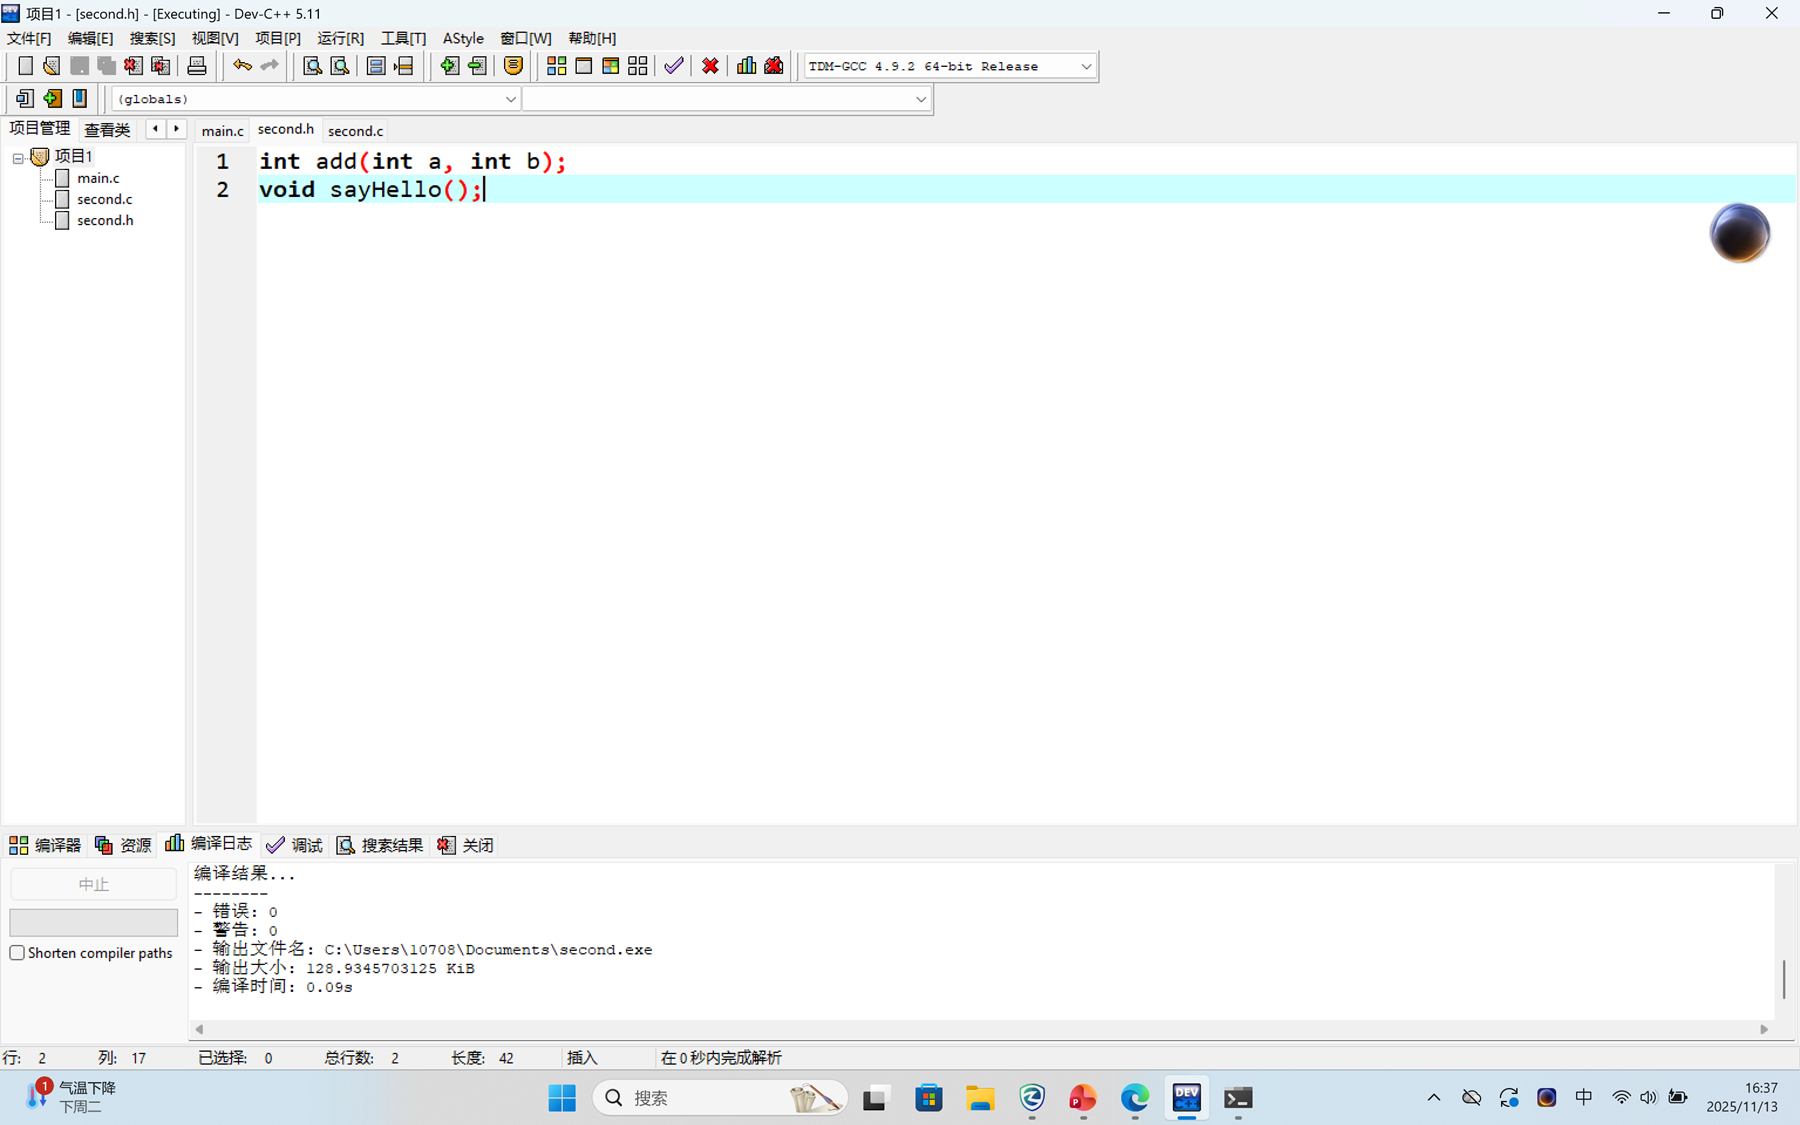Start debugging with the checkmark icon

[x=674, y=66]
